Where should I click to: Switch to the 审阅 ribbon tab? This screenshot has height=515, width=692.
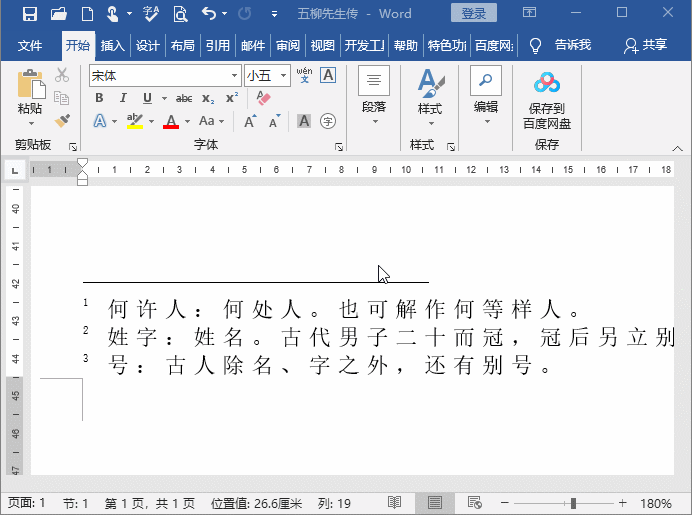pyautogui.click(x=288, y=46)
